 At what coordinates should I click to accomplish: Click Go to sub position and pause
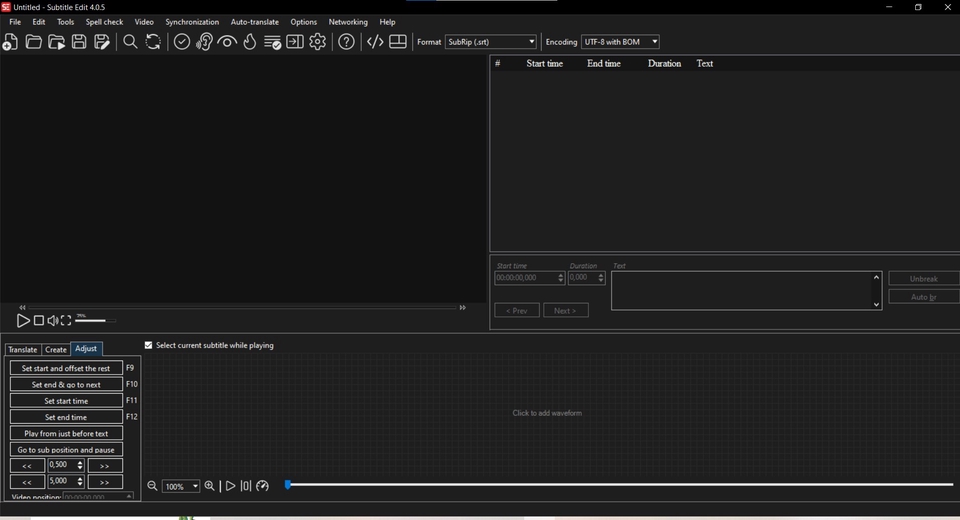pos(66,450)
